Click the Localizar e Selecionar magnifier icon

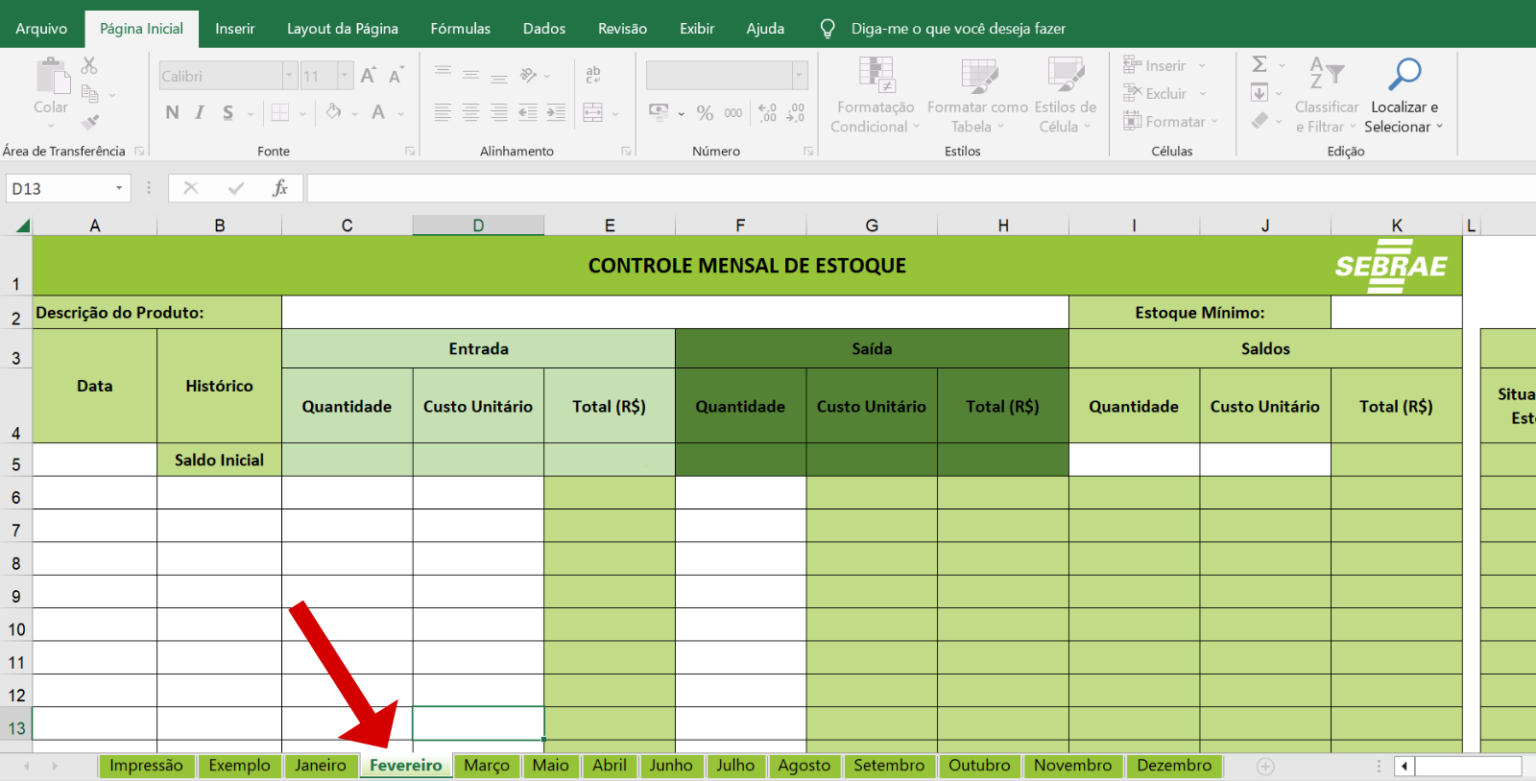tap(1403, 75)
